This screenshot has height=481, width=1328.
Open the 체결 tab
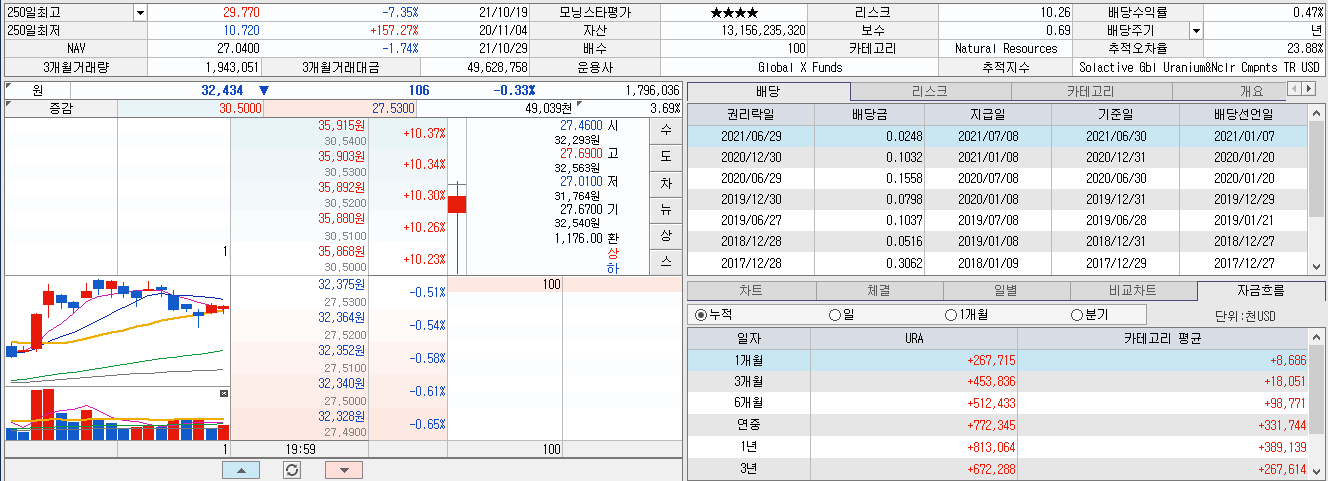coord(879,291)
